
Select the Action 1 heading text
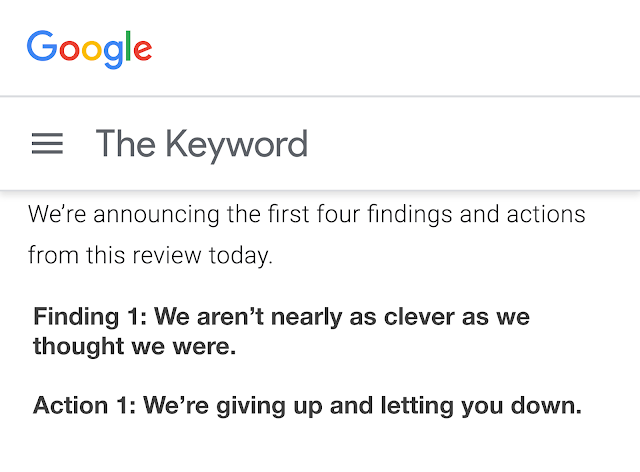tap(307, 406)
